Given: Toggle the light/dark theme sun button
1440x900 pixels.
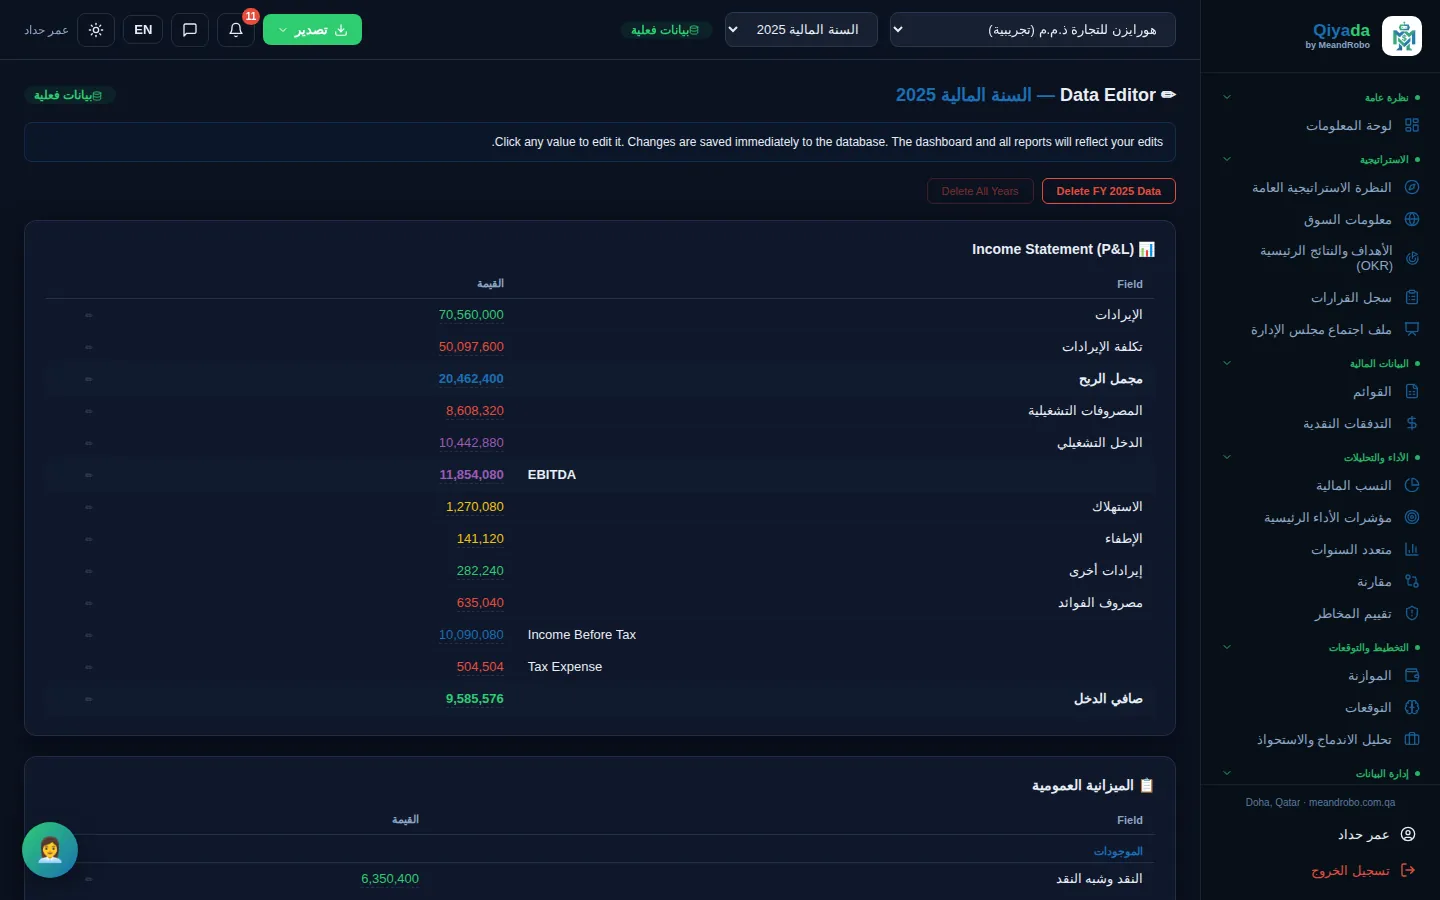Looking at the screenshot, I should 96,30.
